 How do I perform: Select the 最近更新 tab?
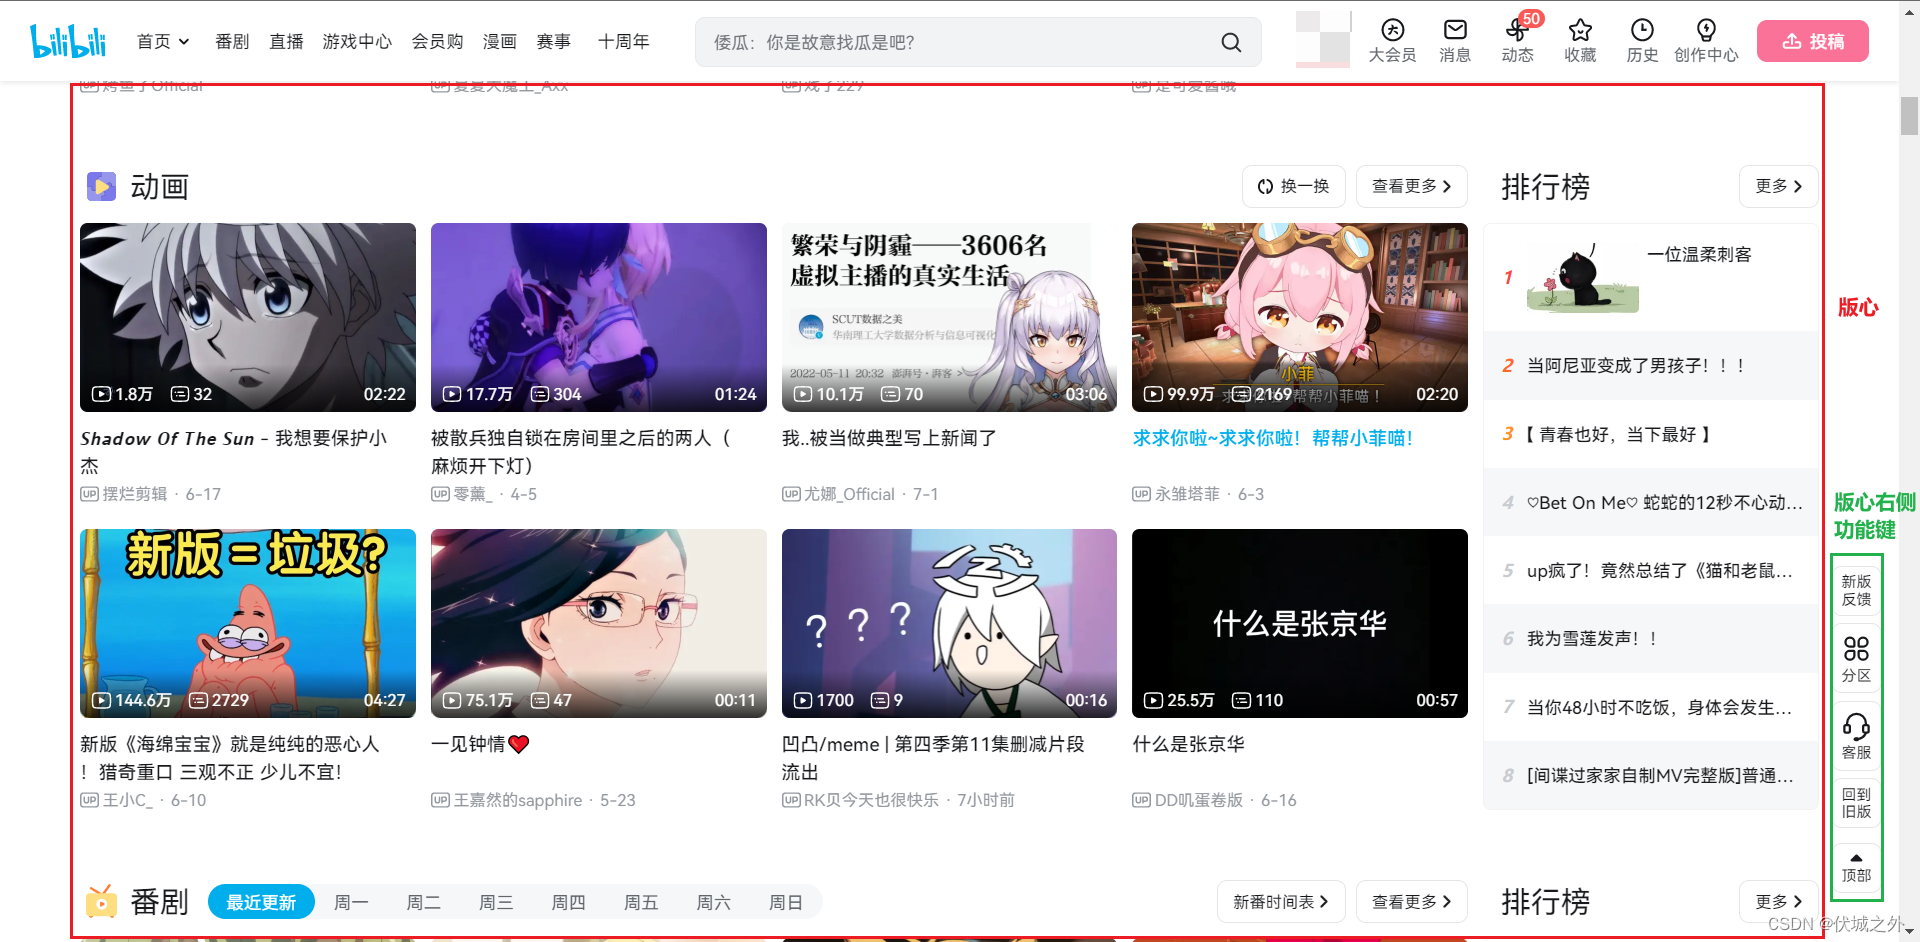click(261, 902)
